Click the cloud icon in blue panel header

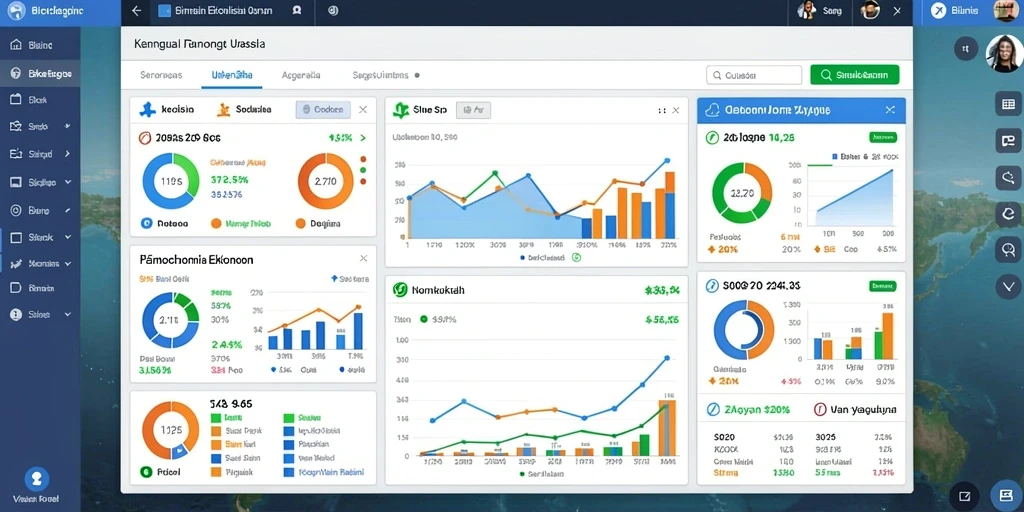click(712, 110)
